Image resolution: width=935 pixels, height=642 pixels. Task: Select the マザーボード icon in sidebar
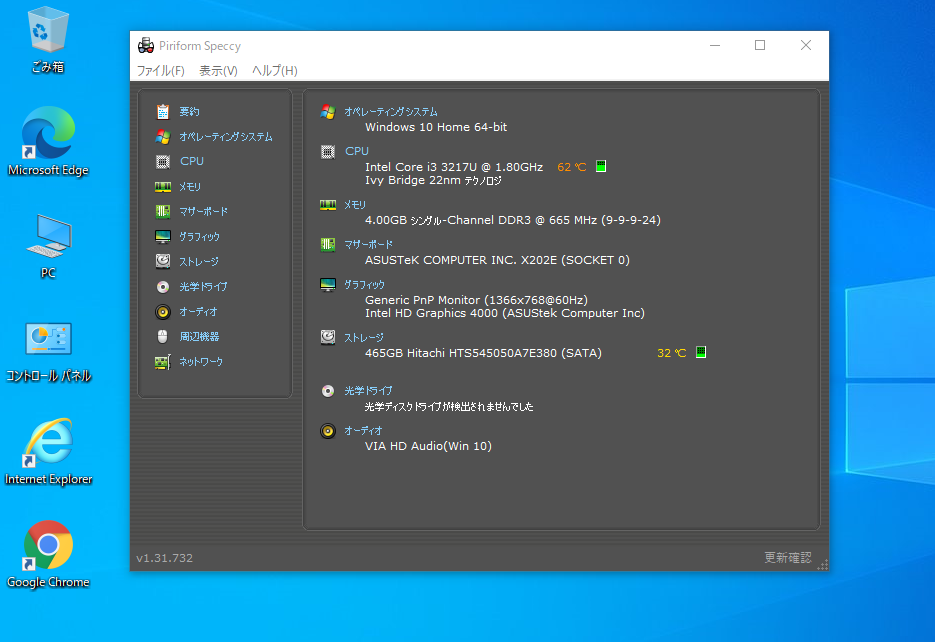163,212
